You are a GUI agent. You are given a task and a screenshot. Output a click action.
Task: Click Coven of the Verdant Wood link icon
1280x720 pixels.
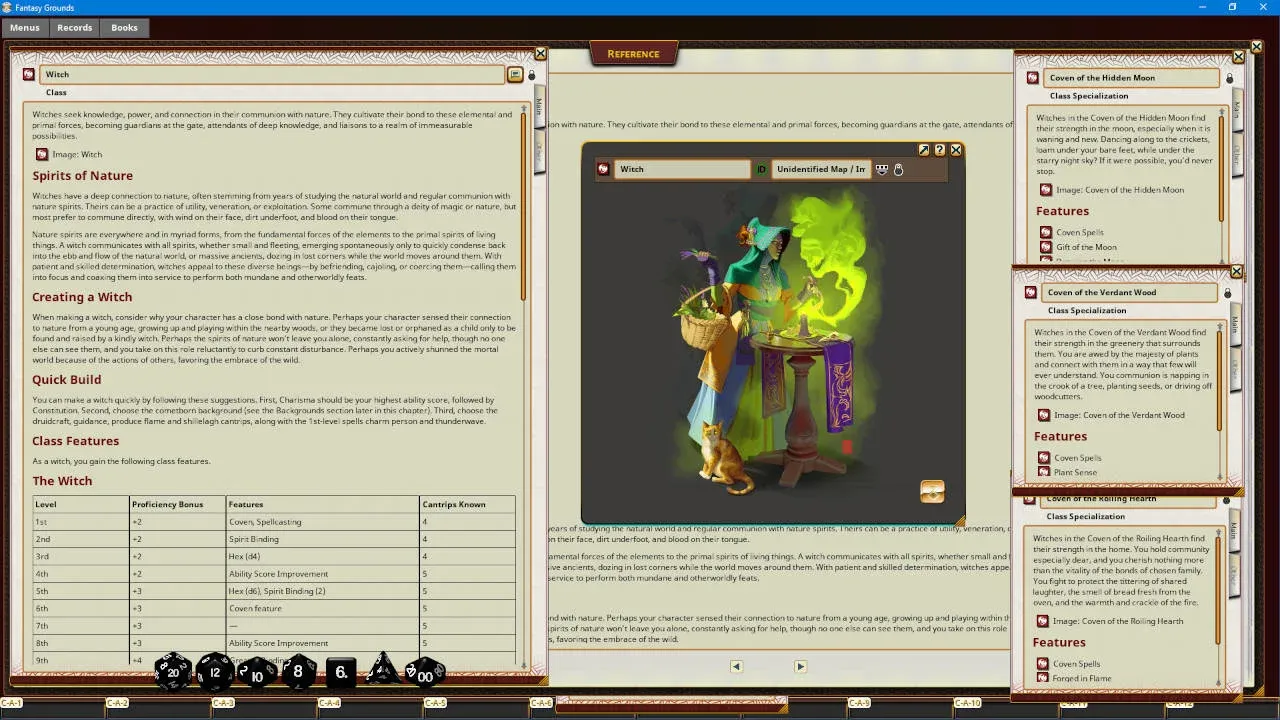point(1031,293)
